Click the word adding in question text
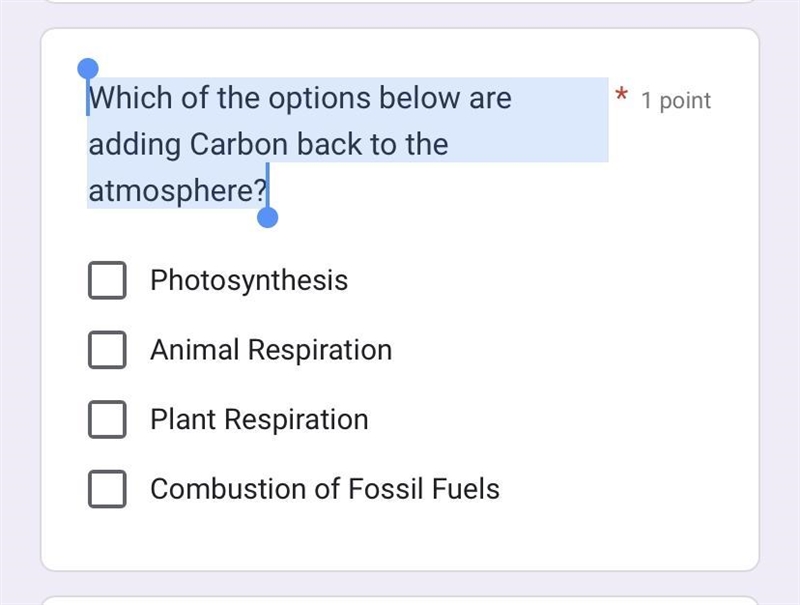The width and height of the screenshot is (800, 605). (x=135, y=145)
